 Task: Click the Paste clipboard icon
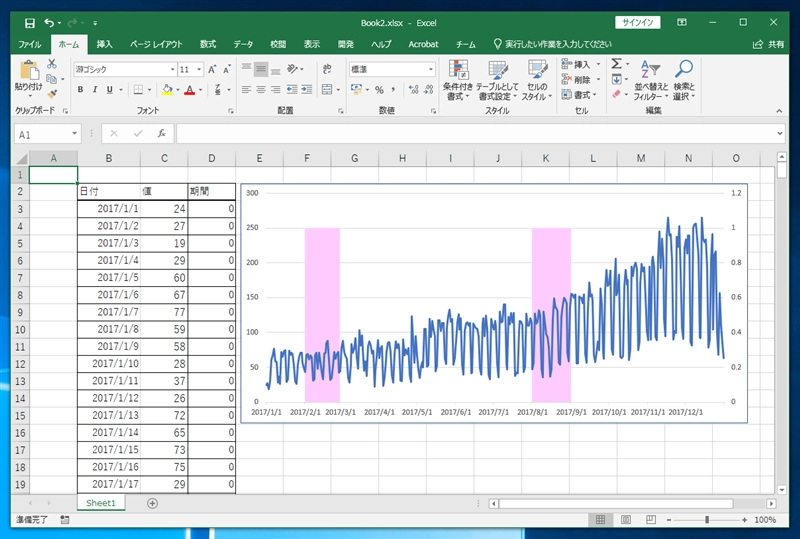click(x=29, y=71)
